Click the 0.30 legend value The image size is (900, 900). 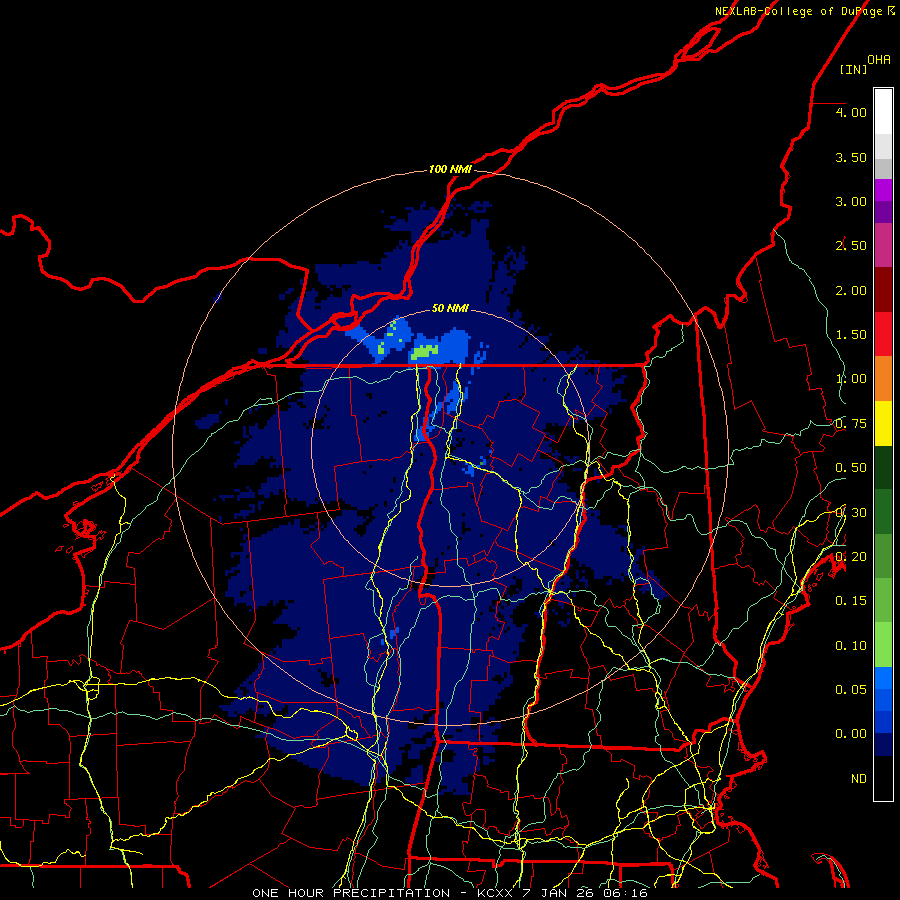(x=851, y=513)
